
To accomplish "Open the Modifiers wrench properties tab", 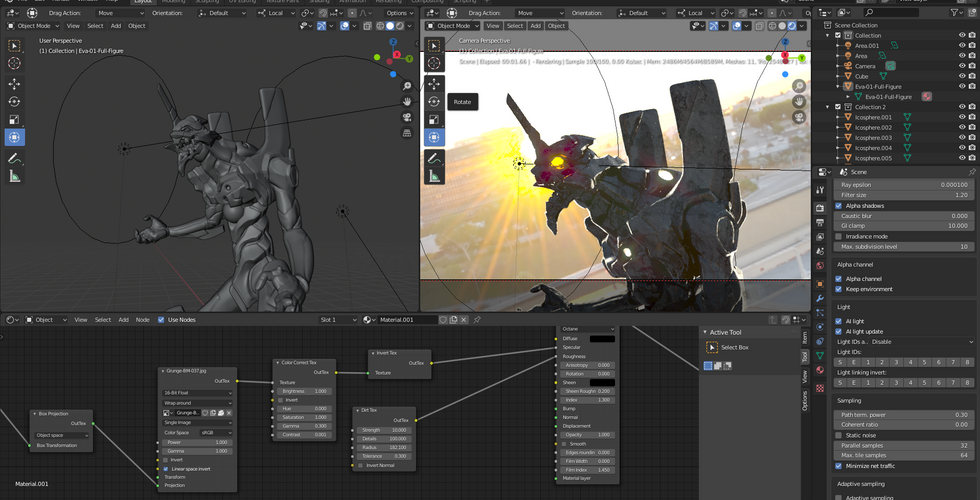I will [x=820, y=298].
